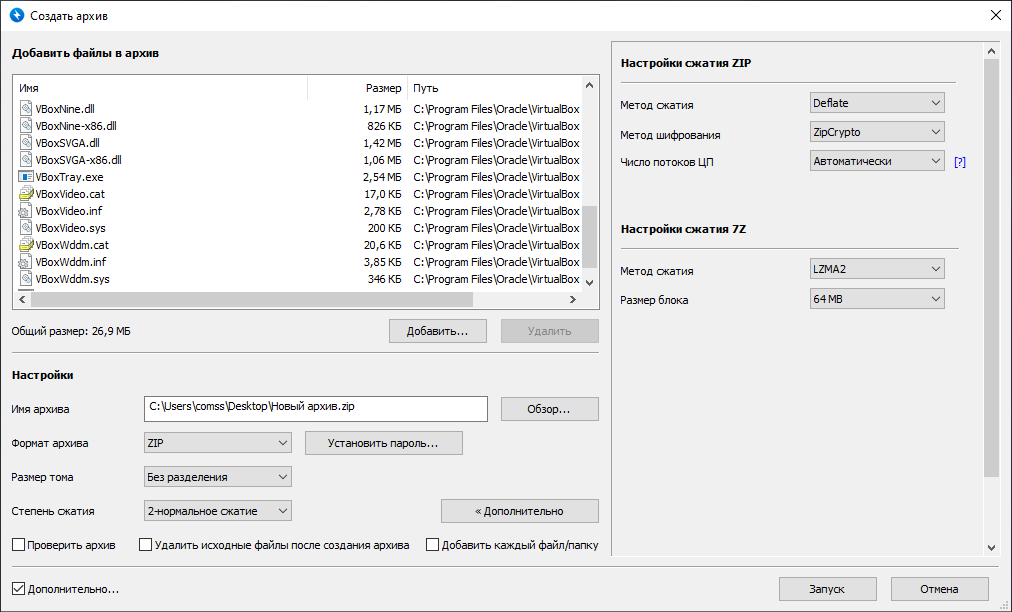Click the VBoxSVGA.dll file icon
The width and height of the screenshot is (1012, 612).
tap(26, 143)
